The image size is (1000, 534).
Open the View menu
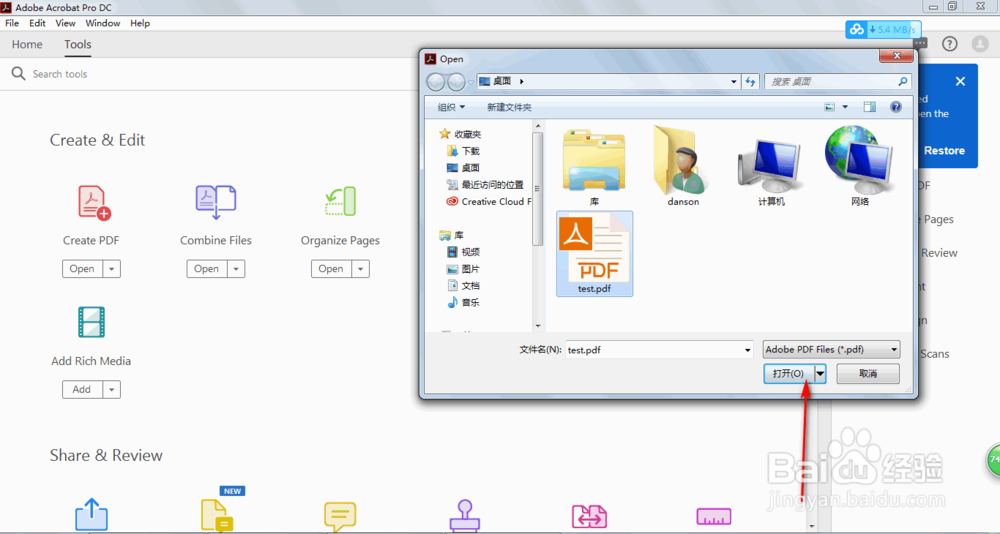66,23
